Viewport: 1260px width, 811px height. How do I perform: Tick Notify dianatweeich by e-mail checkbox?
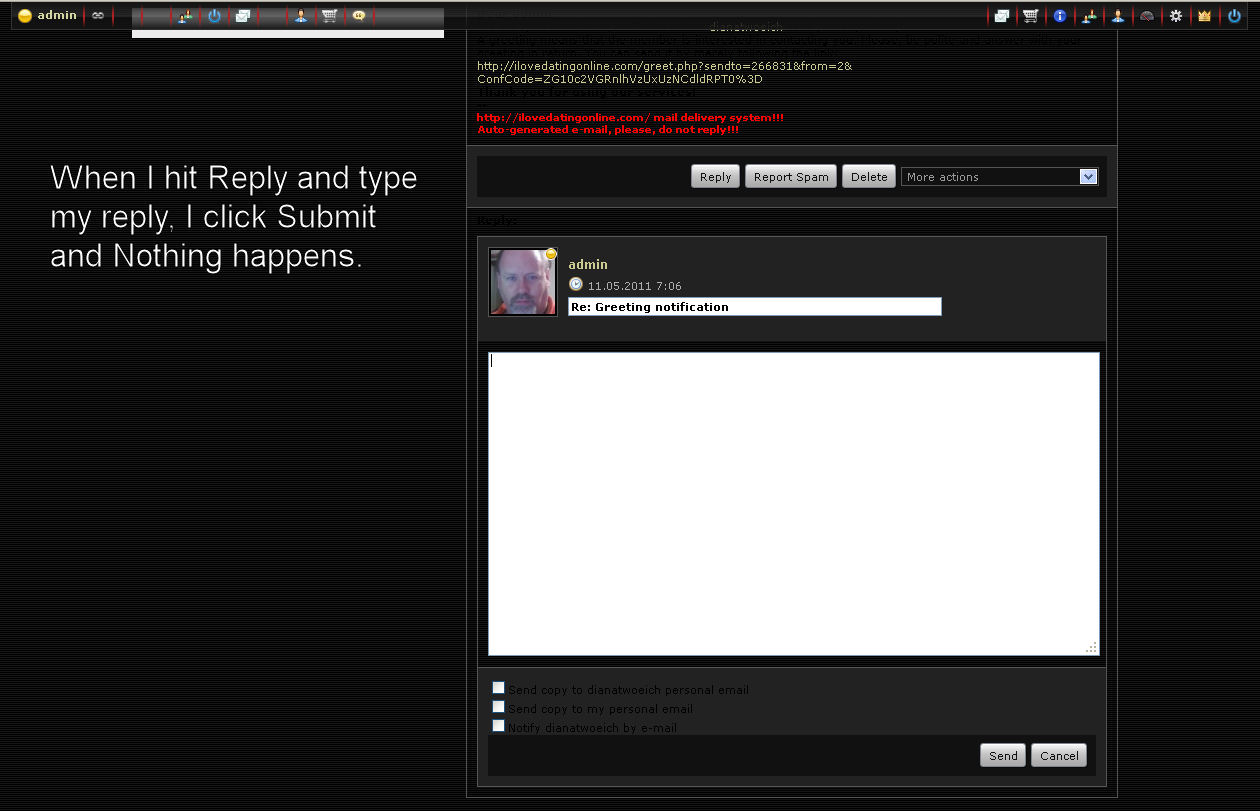click(498, 726)
